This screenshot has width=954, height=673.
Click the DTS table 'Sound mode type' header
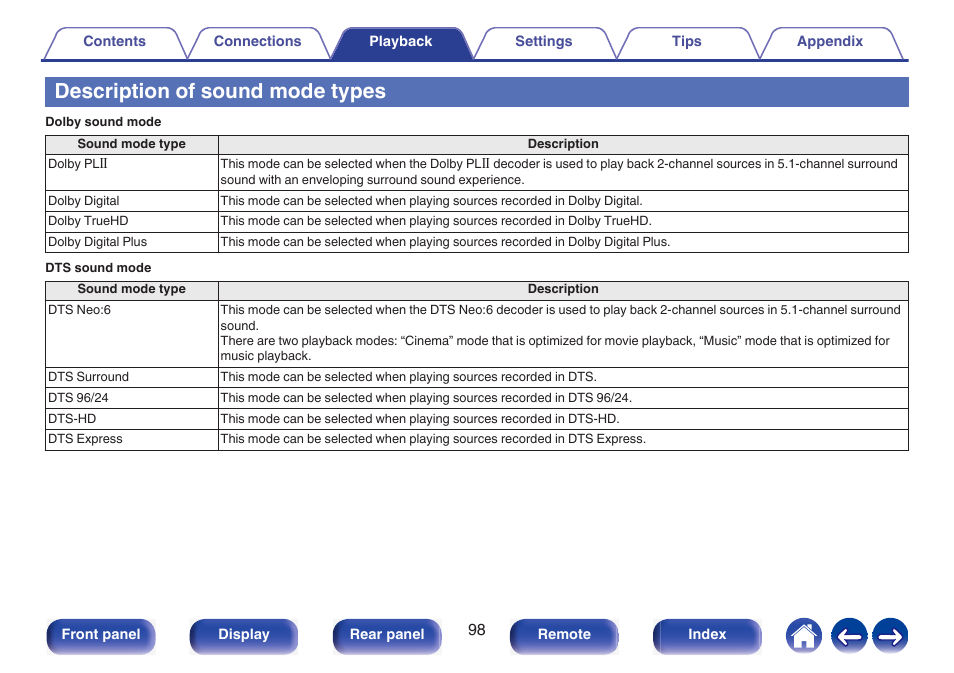[131, 289]
